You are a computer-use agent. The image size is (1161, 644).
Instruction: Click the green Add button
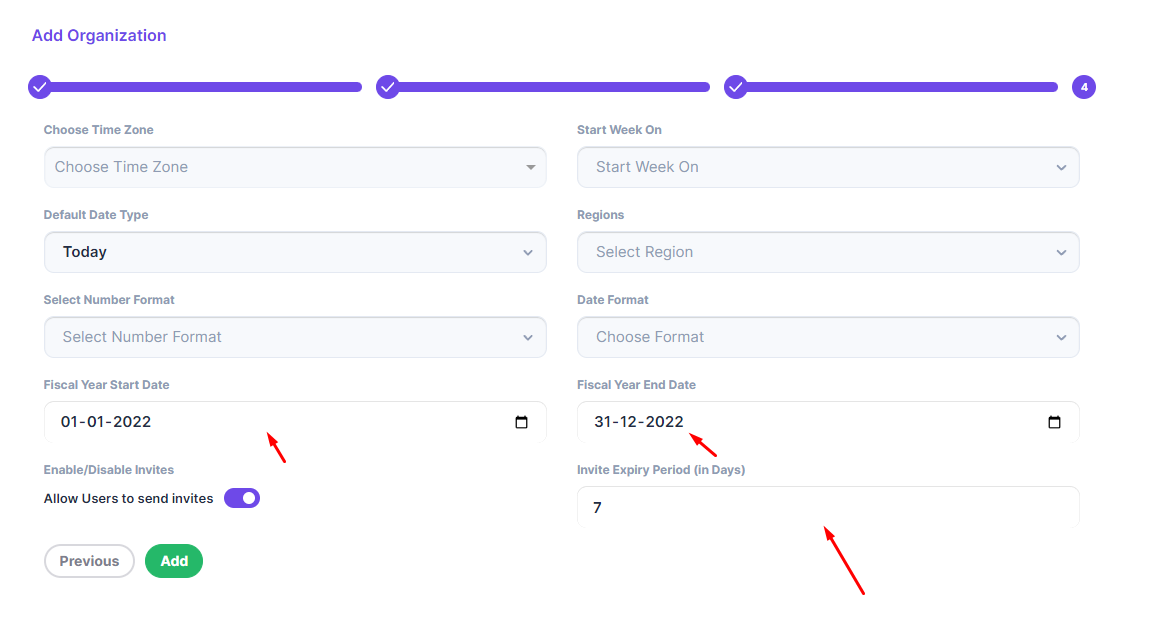(173, 561)
